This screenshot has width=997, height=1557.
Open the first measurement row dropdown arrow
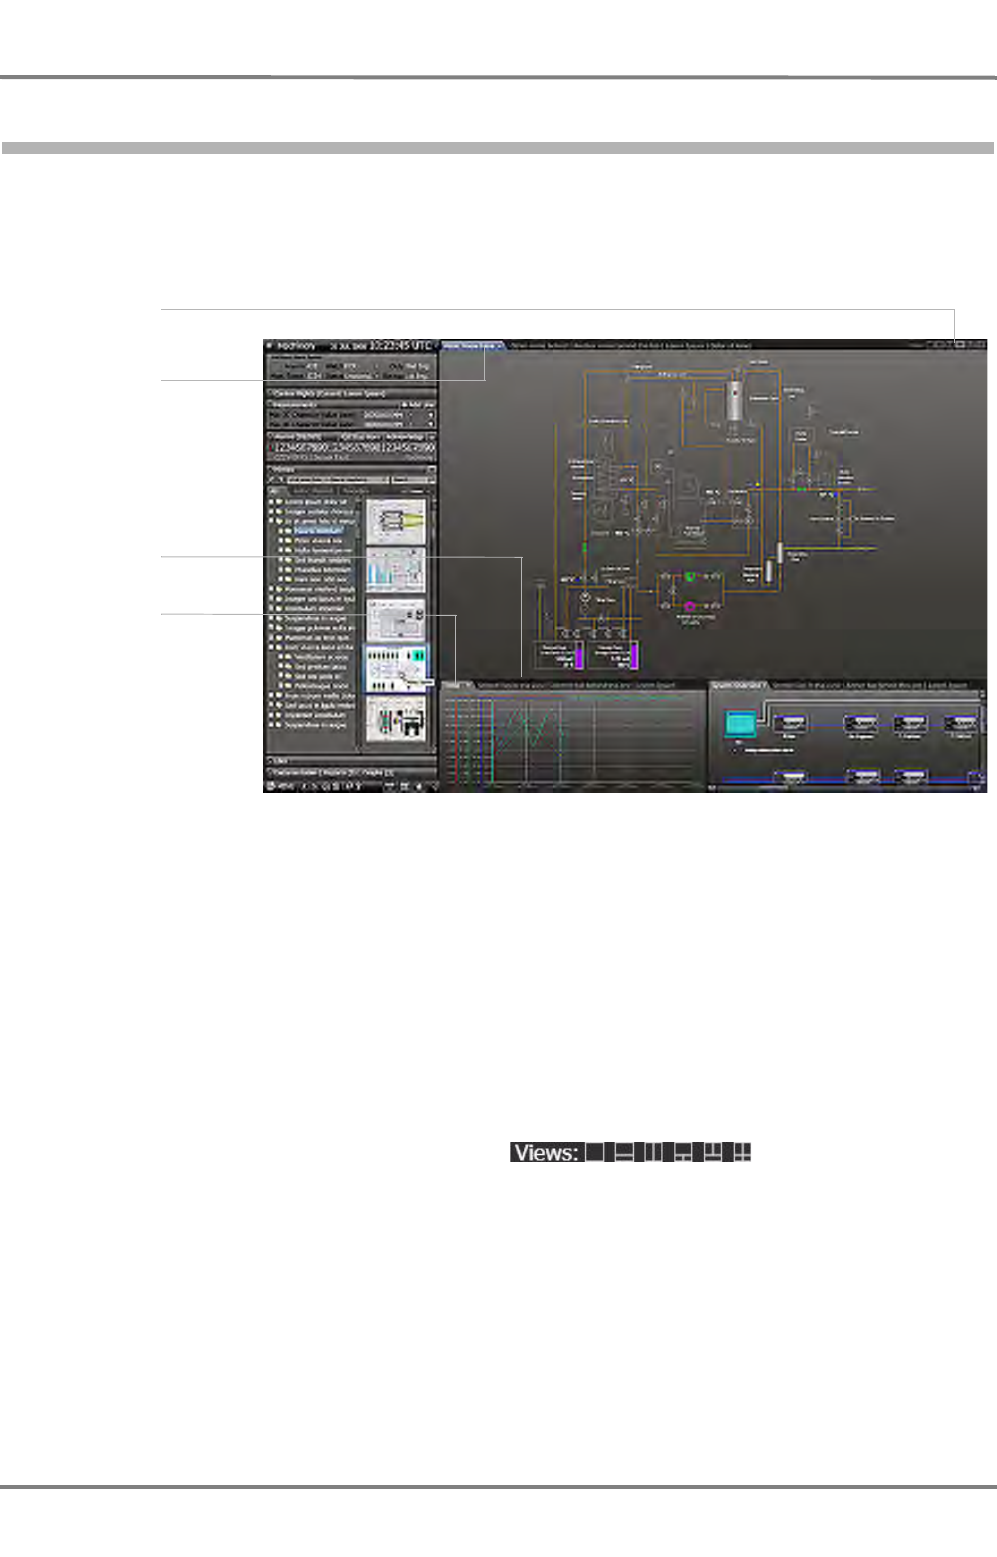click(x=431, y=414)
